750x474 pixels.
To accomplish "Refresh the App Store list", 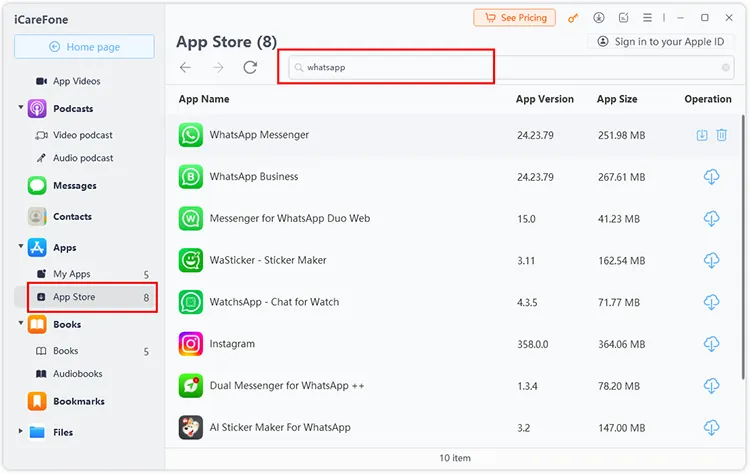I will coord(250,67).
